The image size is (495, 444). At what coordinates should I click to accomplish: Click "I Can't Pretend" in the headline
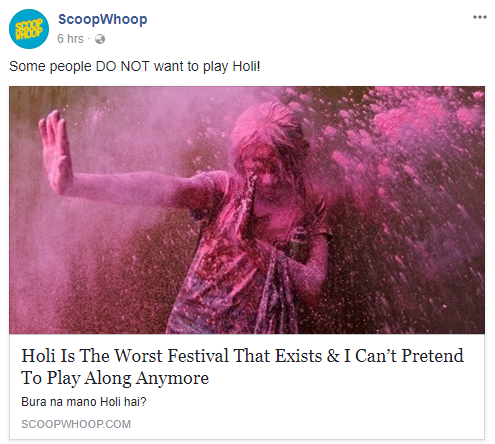click(x=404, y=355)
